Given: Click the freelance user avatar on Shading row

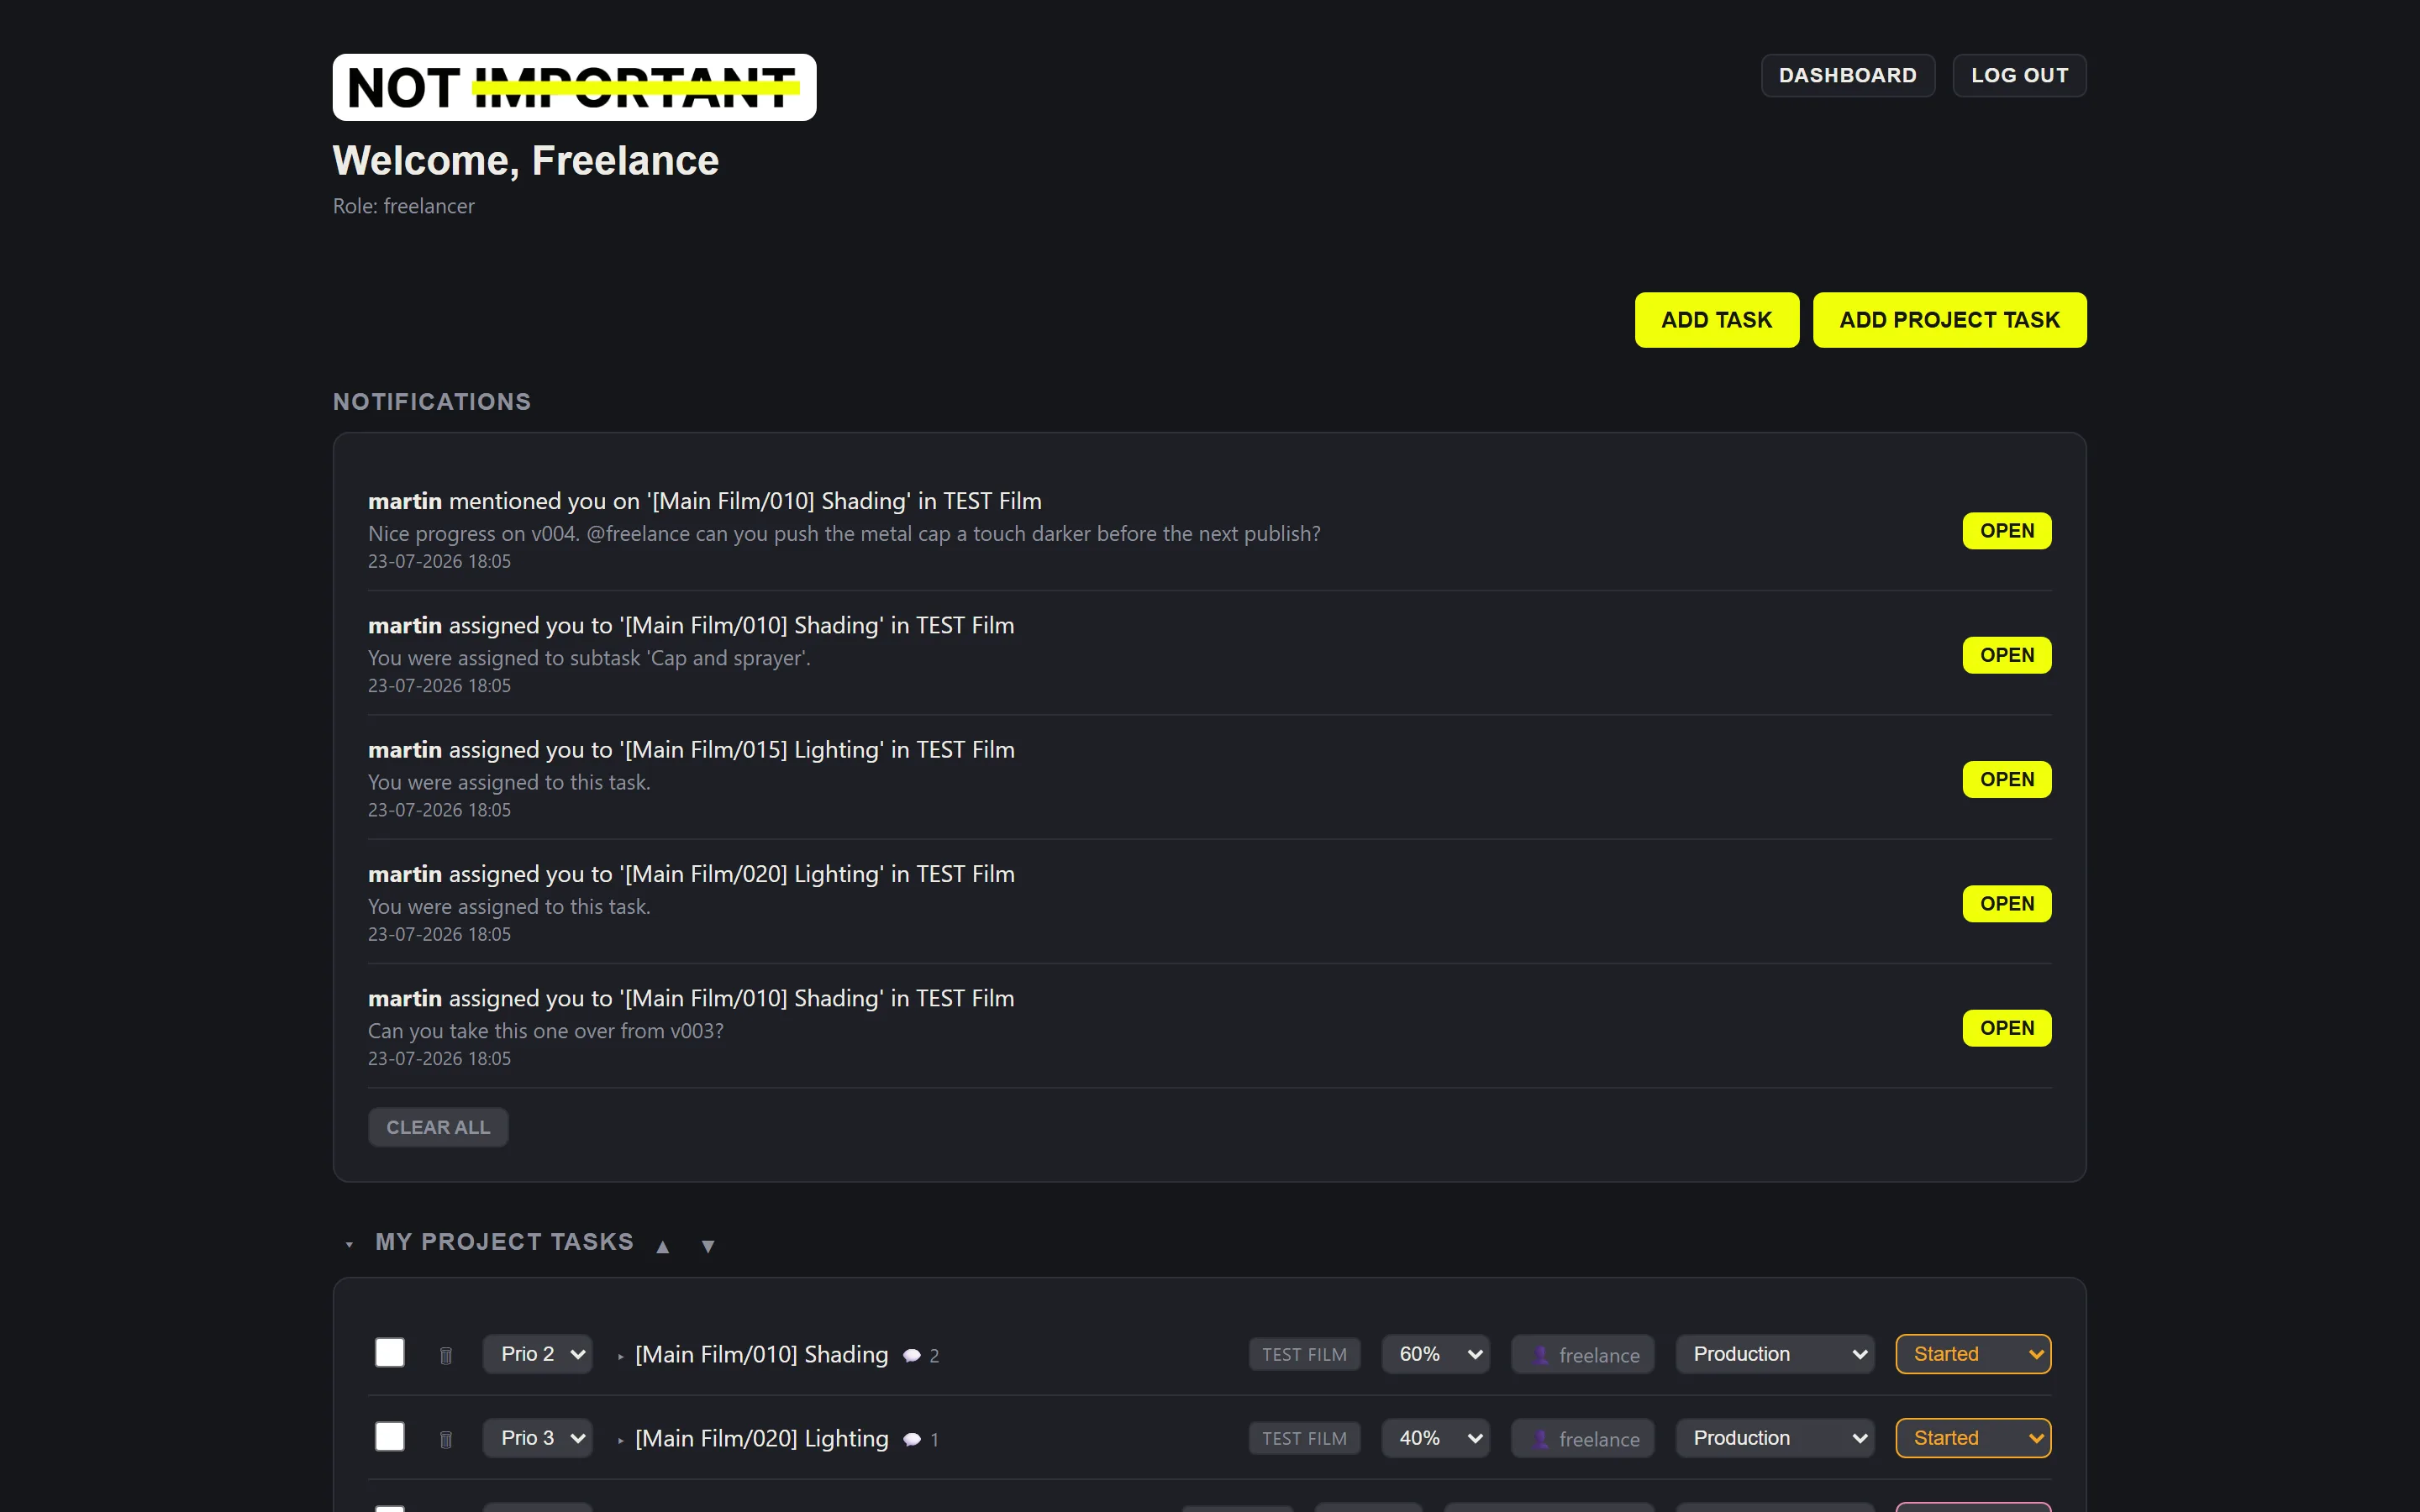Looking at the screenshot, I should (1540, 1355).
